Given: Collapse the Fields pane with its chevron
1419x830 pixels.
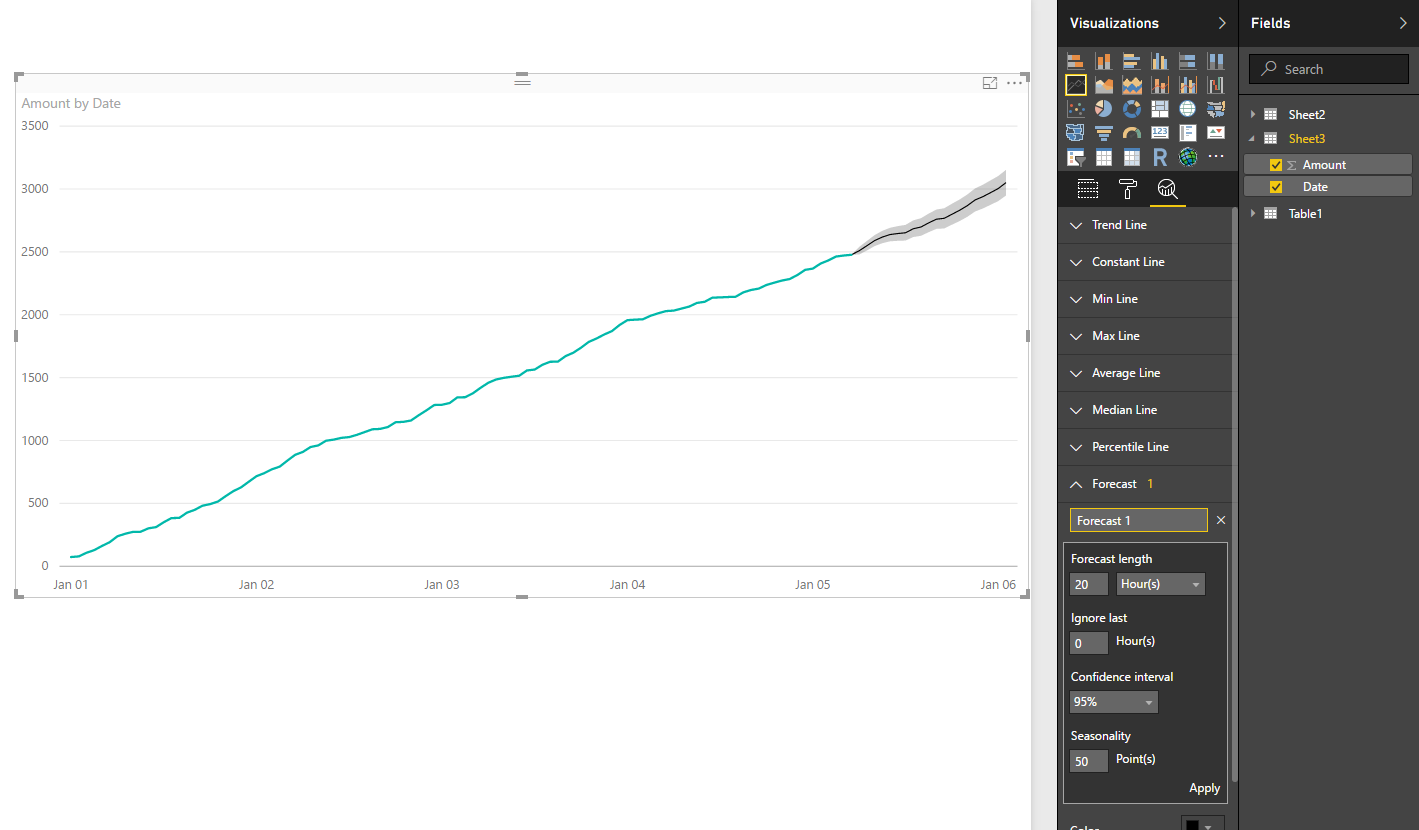Looking at the screenshot, I should click(1402, 23).
